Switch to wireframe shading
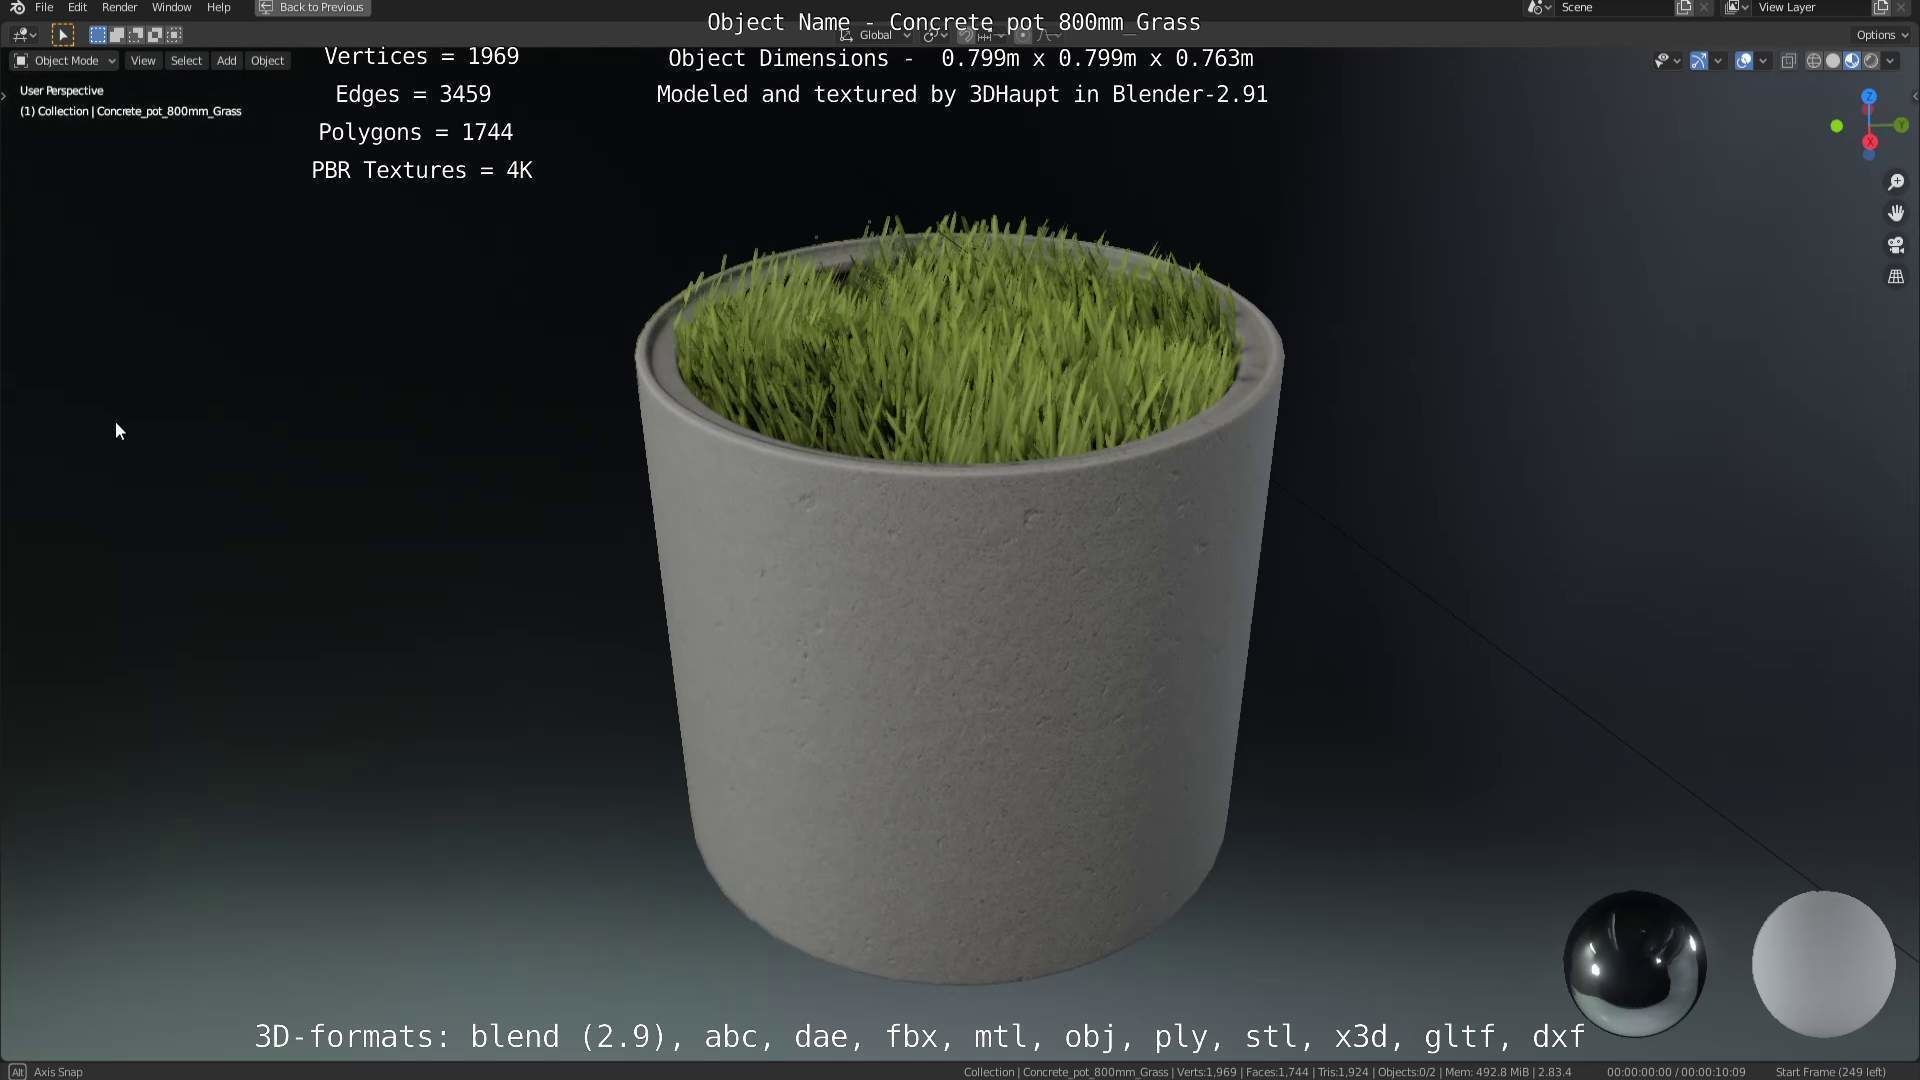 click(x=1813, y=61)
